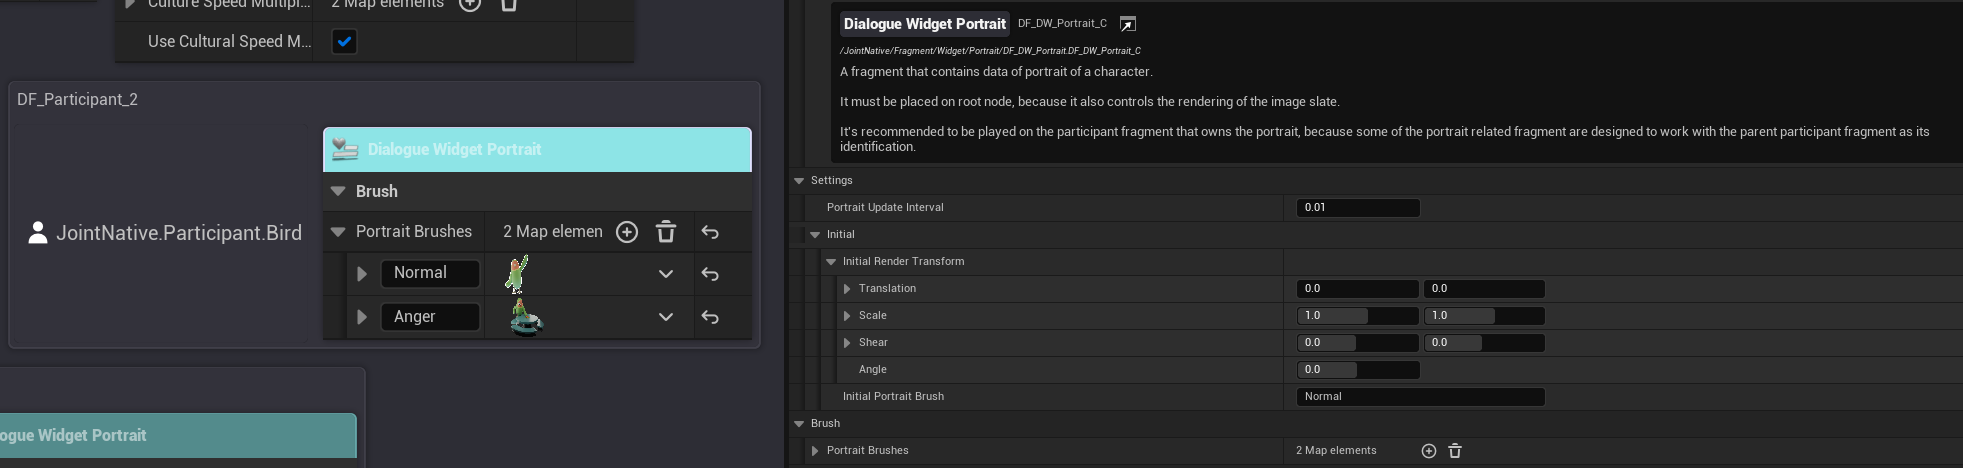This screenshot has height=468, width=1963.
Task: Delete all Portrait Brushes elements in node
Action: (x=666, y=232)
